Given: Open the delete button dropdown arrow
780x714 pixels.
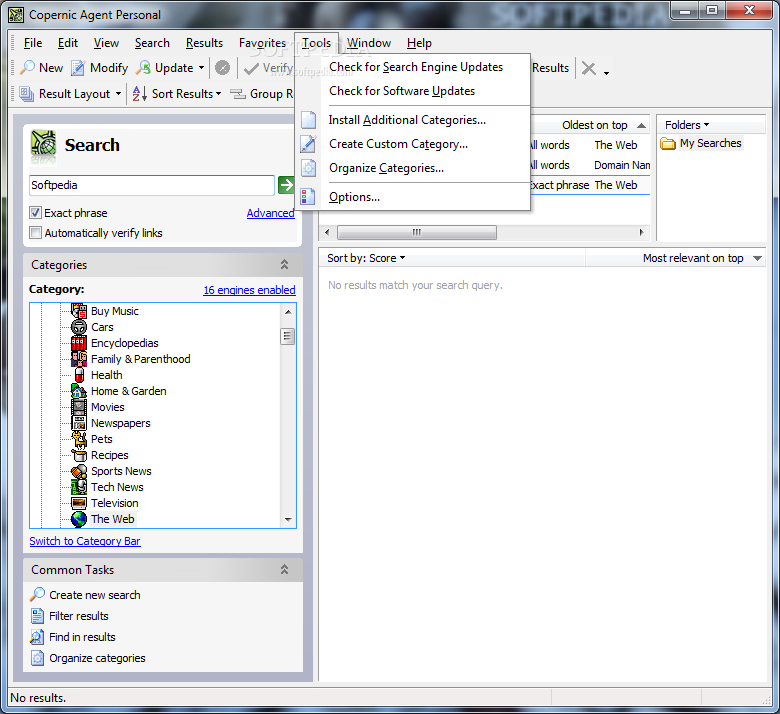Looking at the screenshot, I should (x=606, y=73).
